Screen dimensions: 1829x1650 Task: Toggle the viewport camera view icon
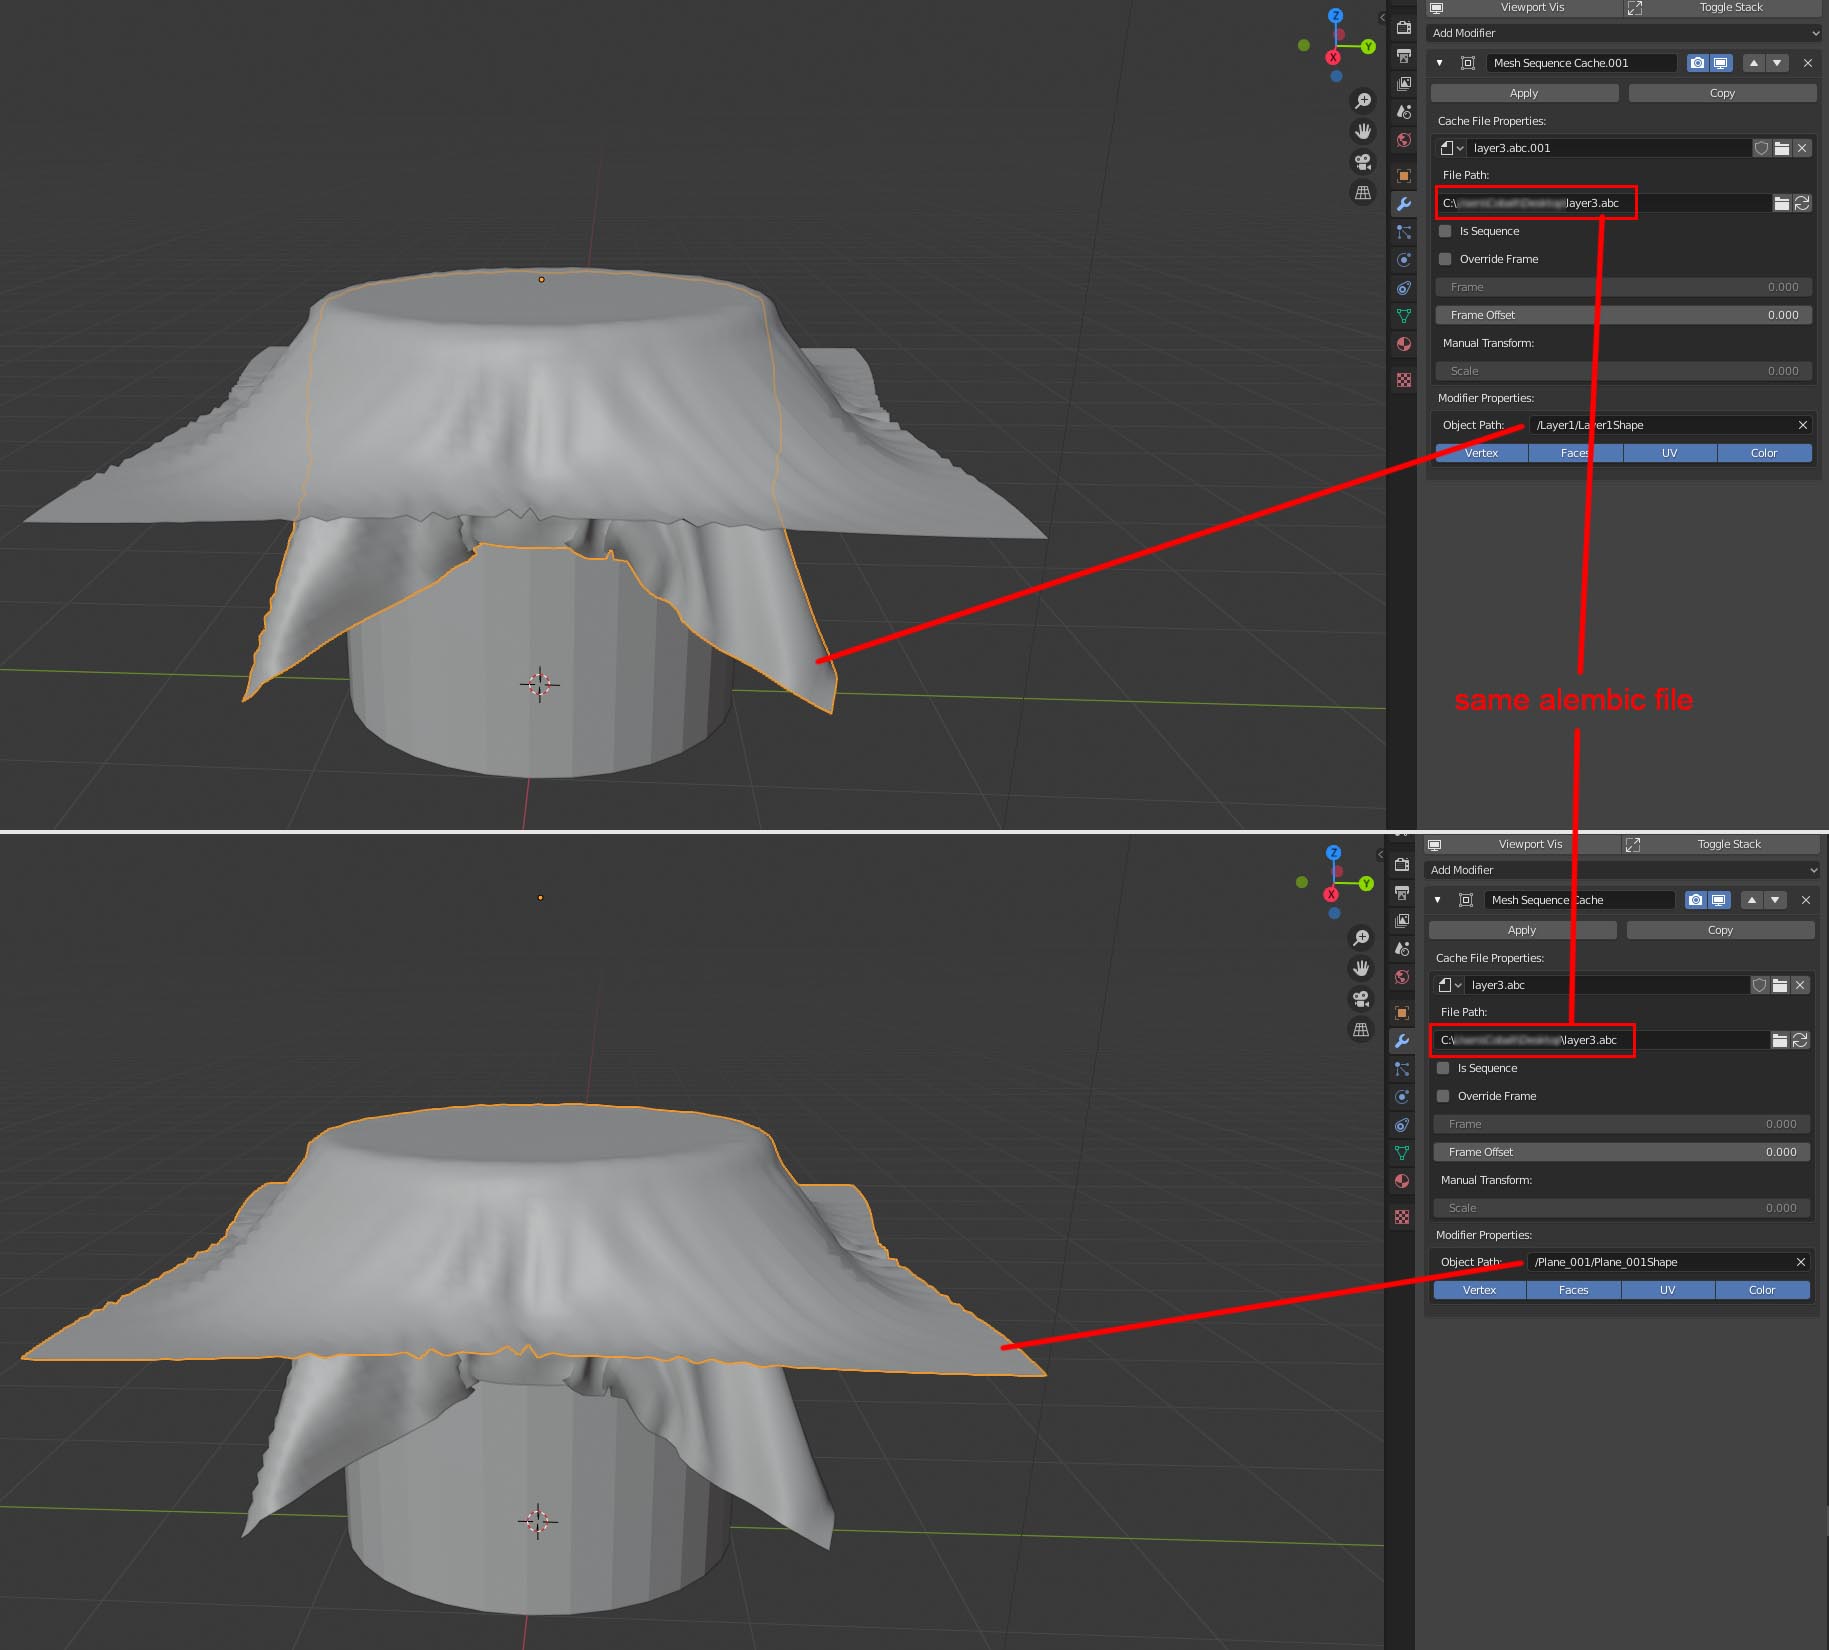[1363, 163]
